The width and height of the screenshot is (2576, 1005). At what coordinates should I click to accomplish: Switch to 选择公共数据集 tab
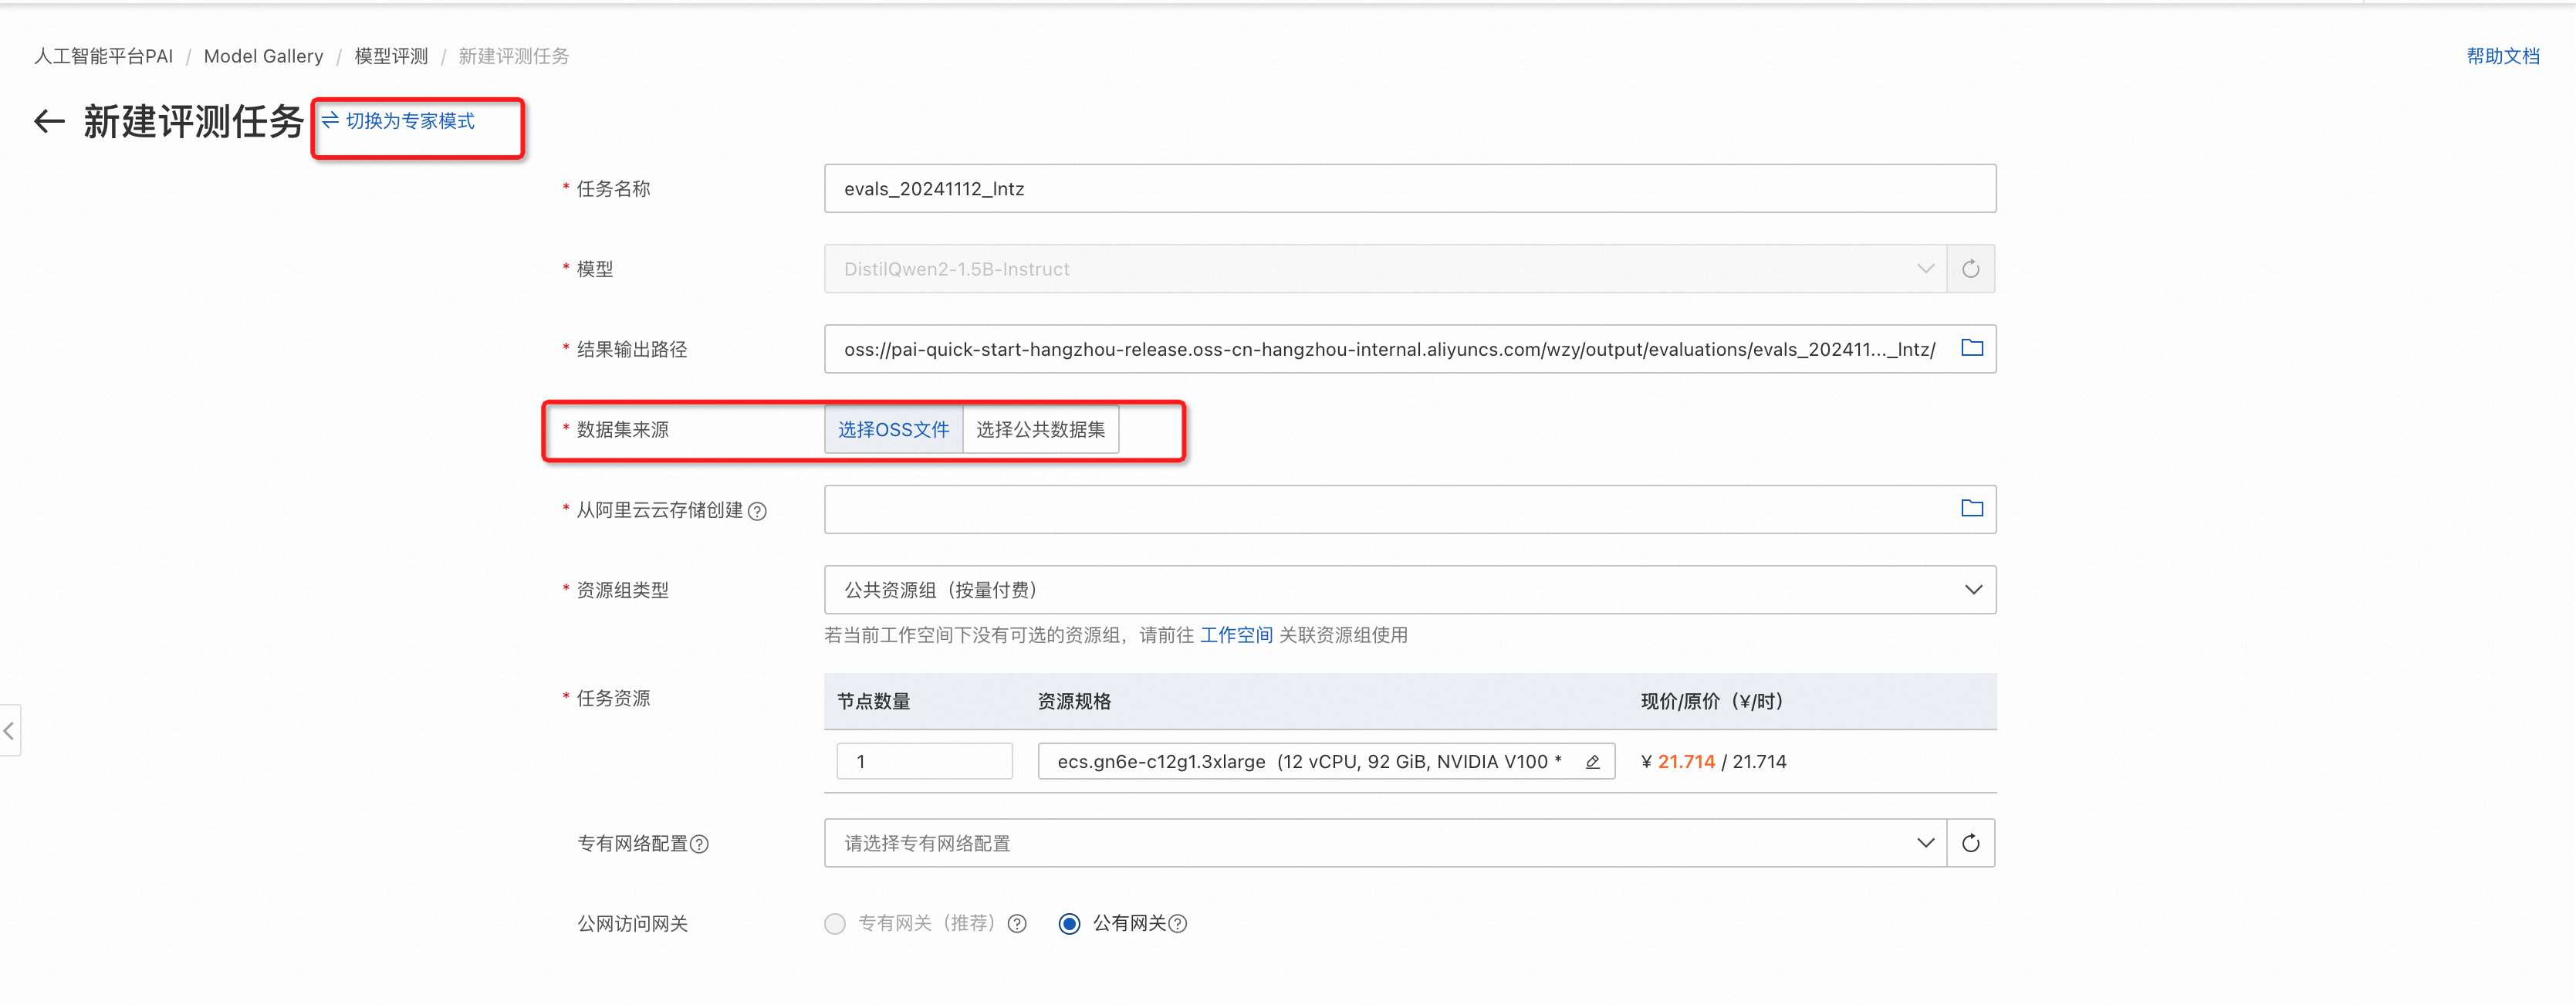click(x=1040, y=430)
